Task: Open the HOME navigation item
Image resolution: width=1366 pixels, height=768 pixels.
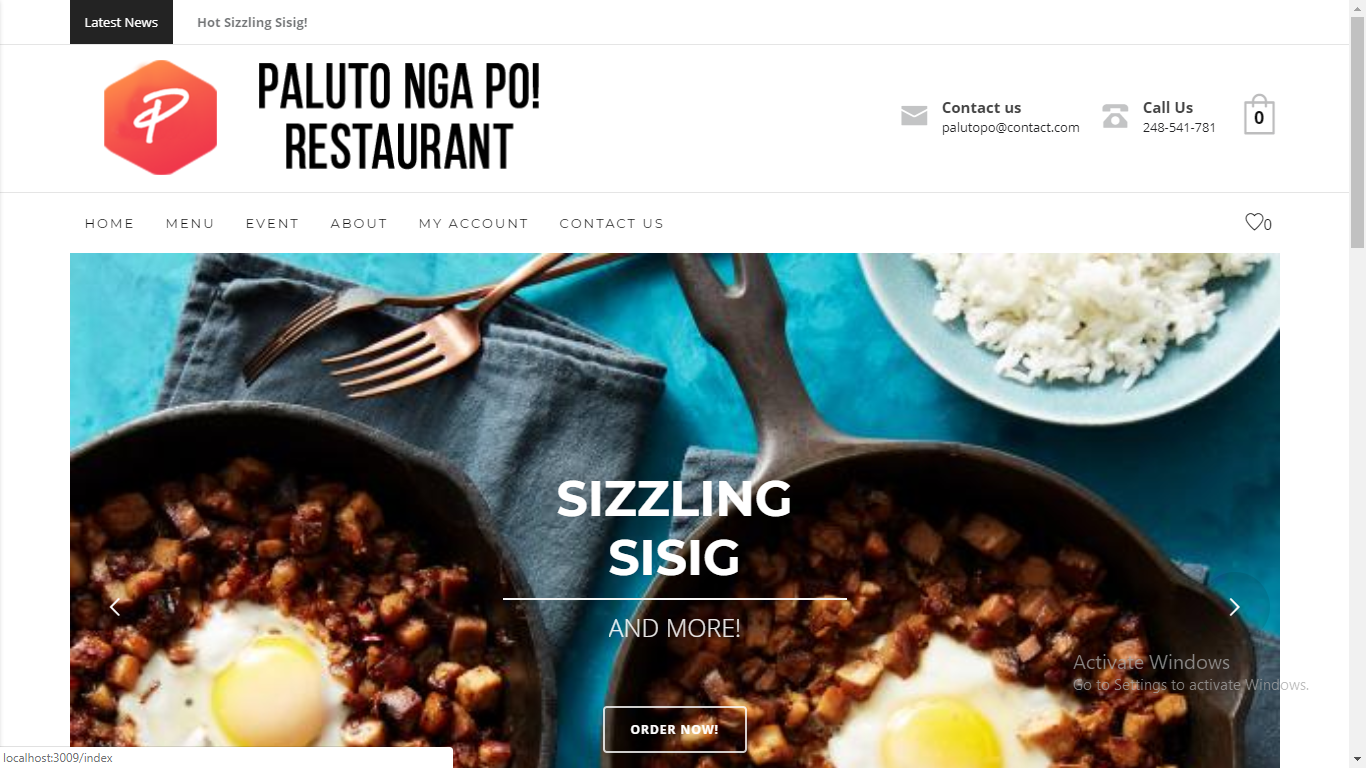Action: (110, 224)
